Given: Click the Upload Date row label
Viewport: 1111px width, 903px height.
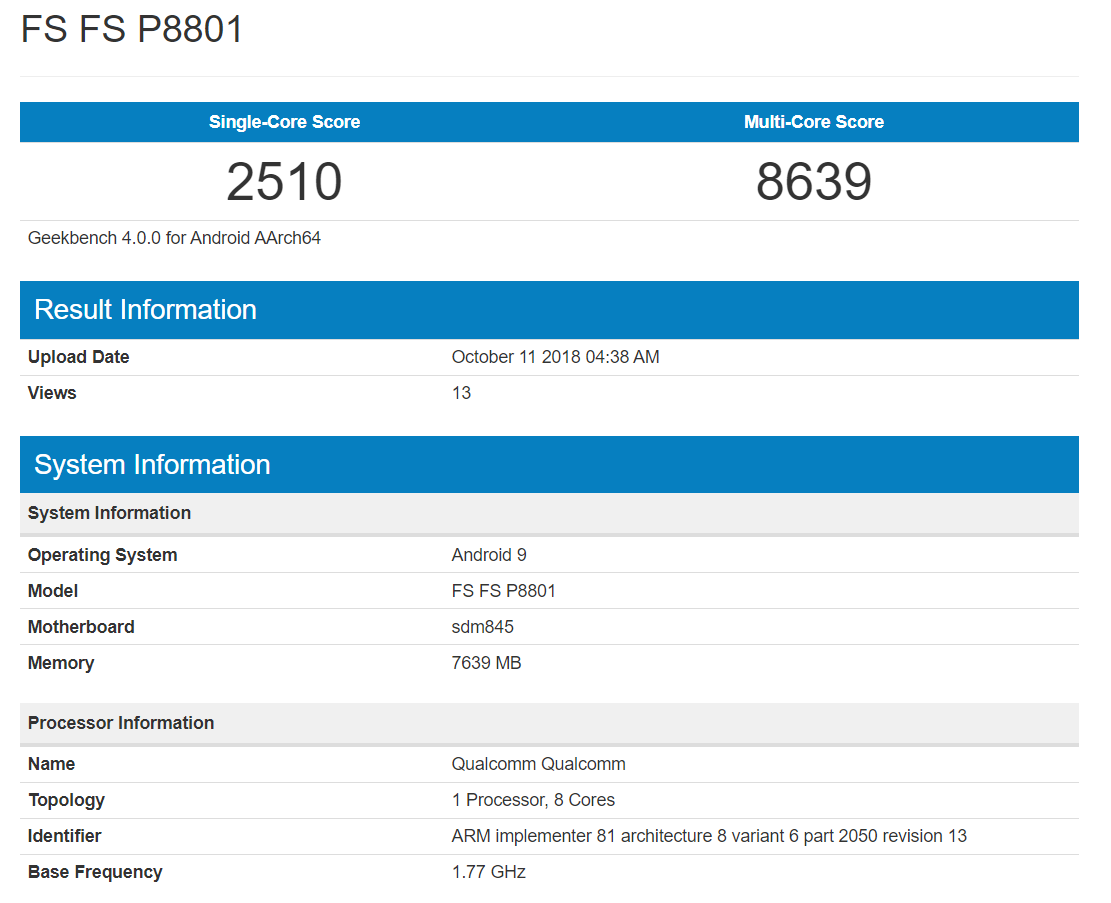Looking at the screenshot, I should pyautogui.click(x=78, y=357).
